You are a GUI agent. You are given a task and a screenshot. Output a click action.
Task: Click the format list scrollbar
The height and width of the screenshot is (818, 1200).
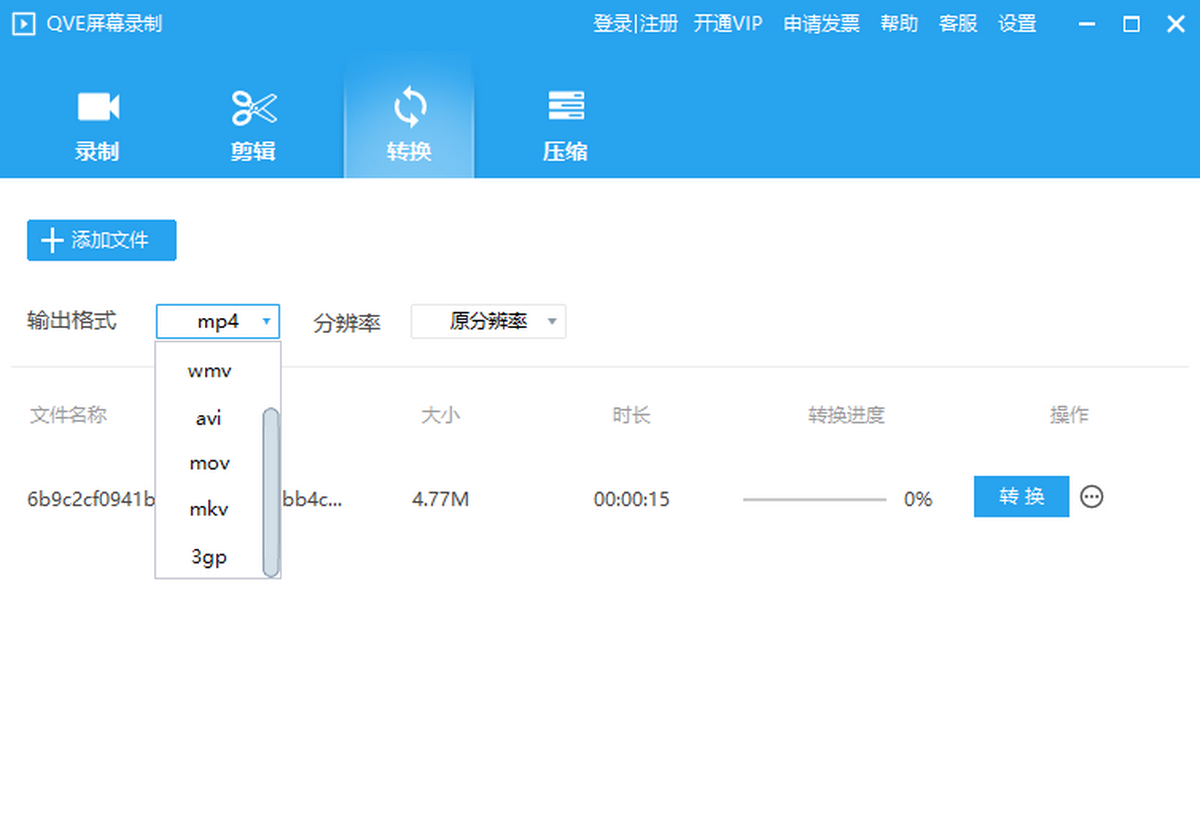click(270, 490)
